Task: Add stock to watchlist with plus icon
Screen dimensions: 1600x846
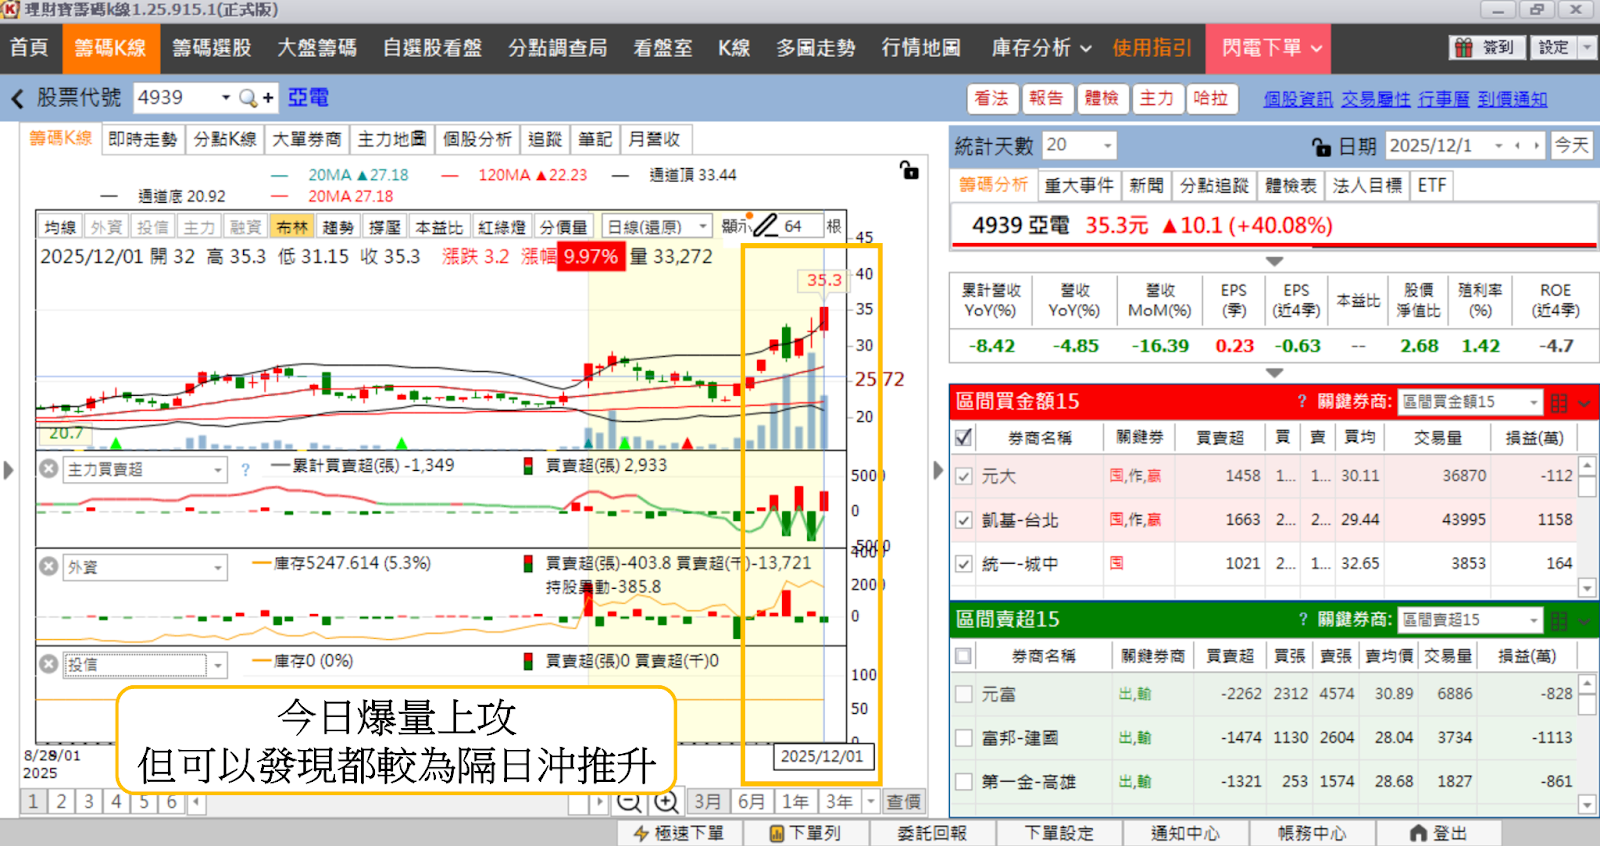Action: 268,98
